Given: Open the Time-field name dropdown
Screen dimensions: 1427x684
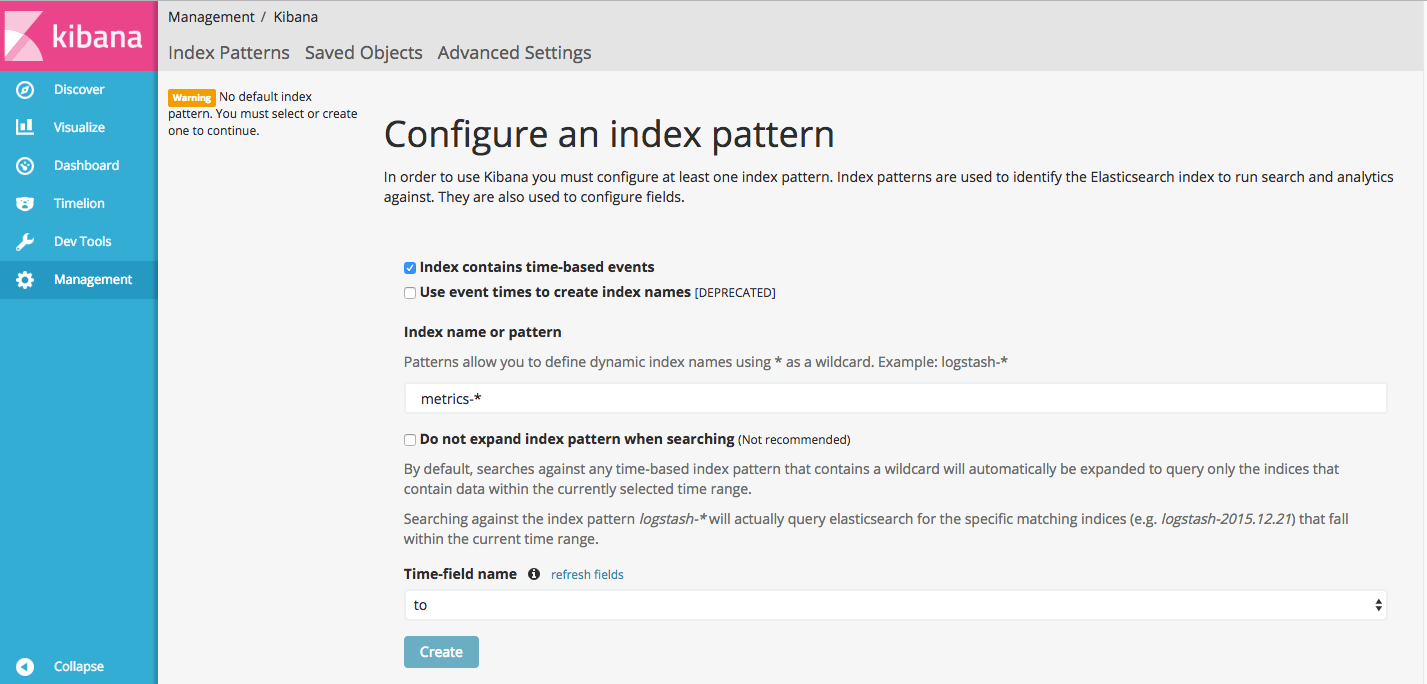Looking at the screenshot, I should pyautogui.click(x=895, y=605).
